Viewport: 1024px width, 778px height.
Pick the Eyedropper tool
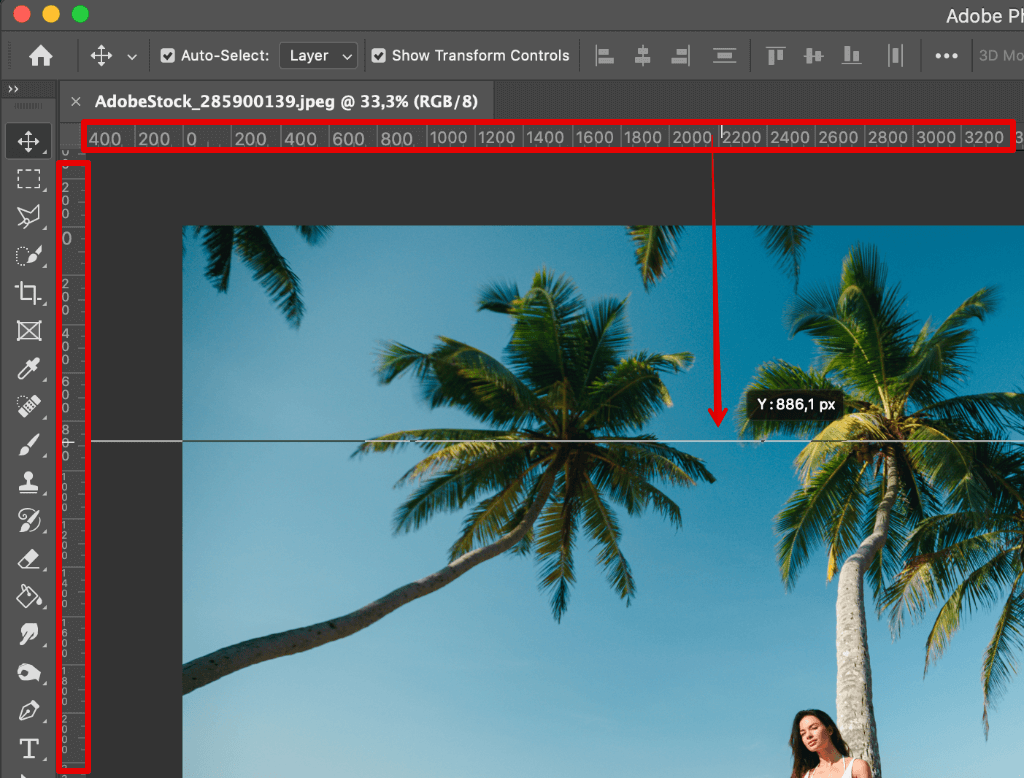point(28,369)
